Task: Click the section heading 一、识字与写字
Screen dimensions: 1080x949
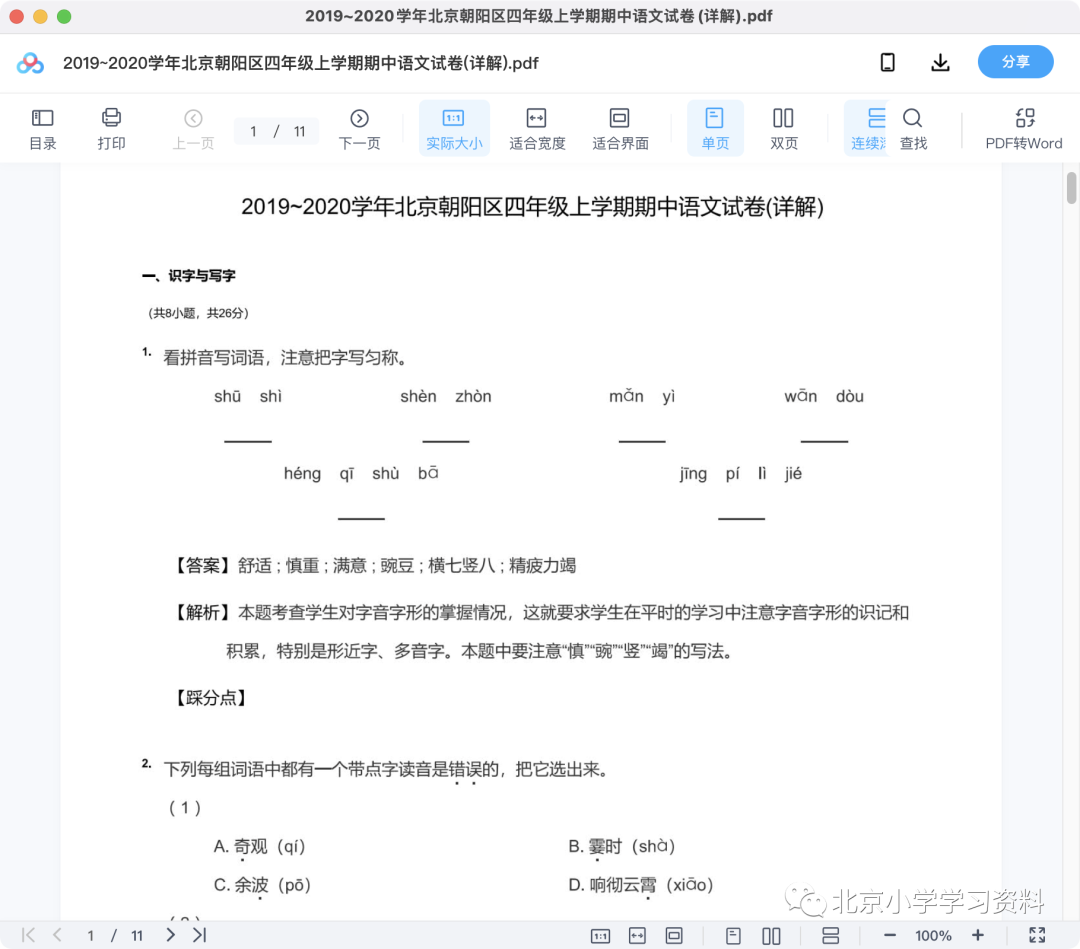Action: click(189, 276)
